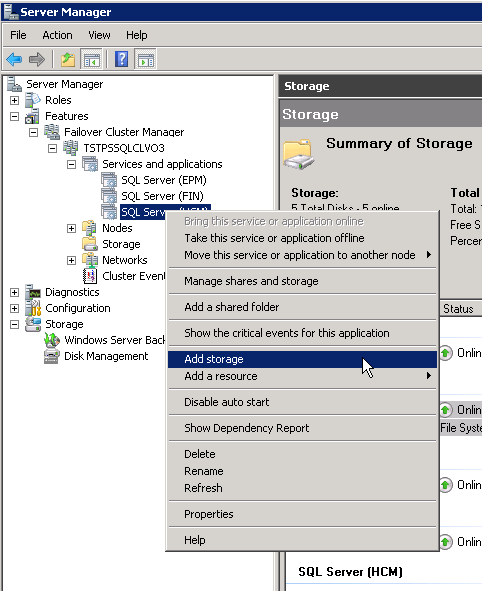Click the Nodes folder icon
The height and width of the screenshot is (591, 482).
[x=90, y=228]
